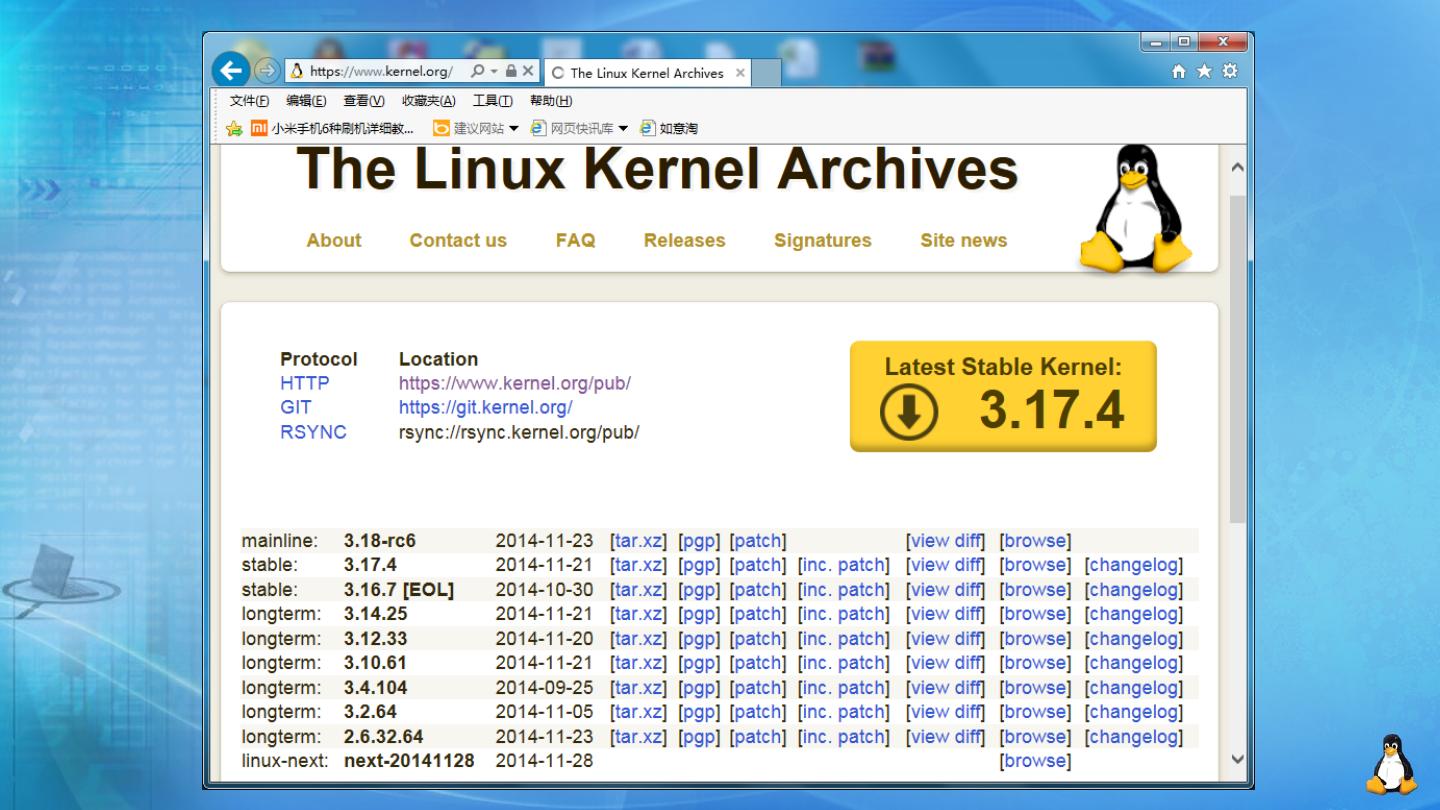Close The Linux Kernel Archives tab

[x=740, y=73]
